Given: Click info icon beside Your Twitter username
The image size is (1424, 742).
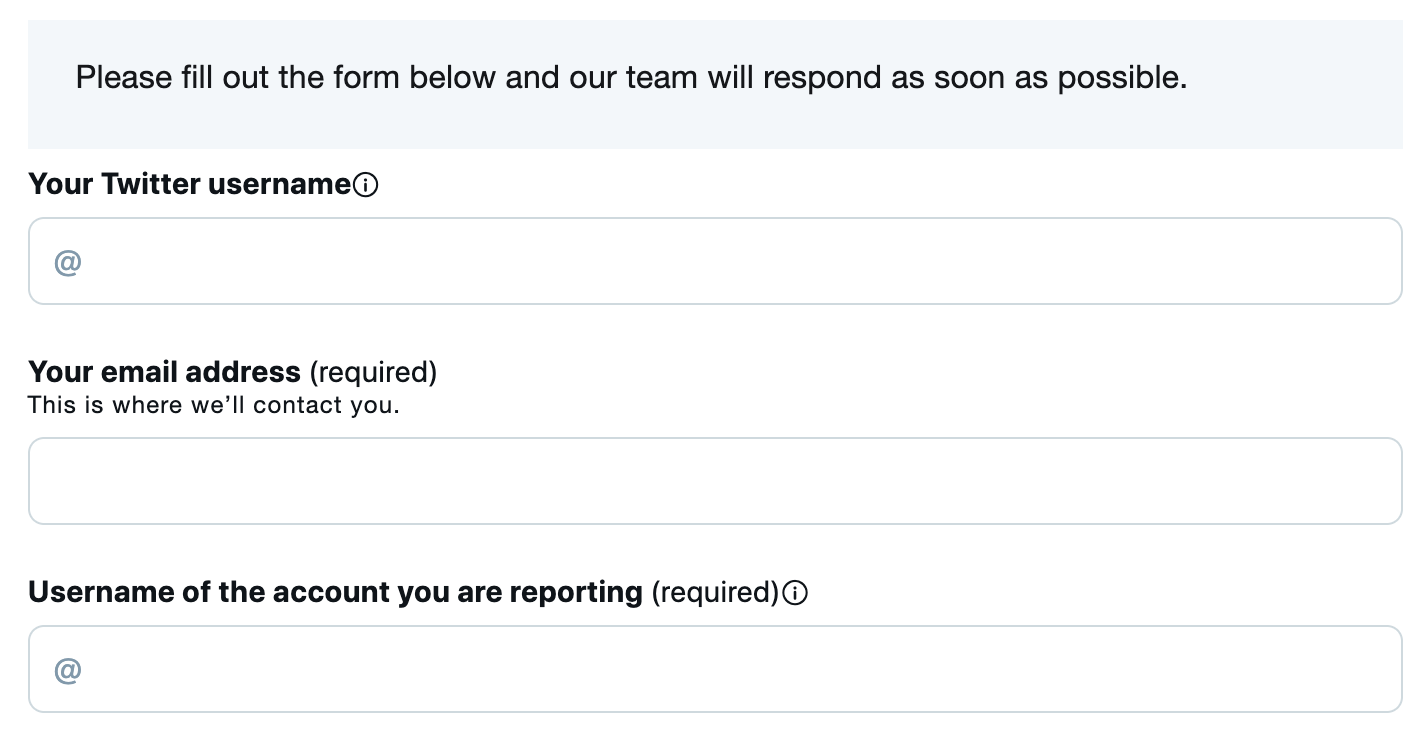Looking at the screenshot, I should pyautogui.click(x=366, y=185).
